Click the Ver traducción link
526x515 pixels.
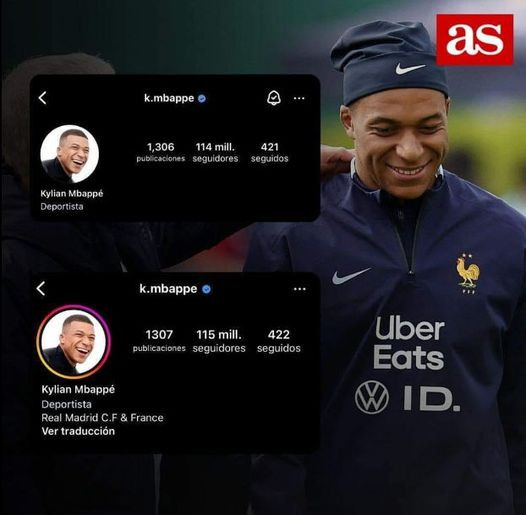[x=78, y=431]
